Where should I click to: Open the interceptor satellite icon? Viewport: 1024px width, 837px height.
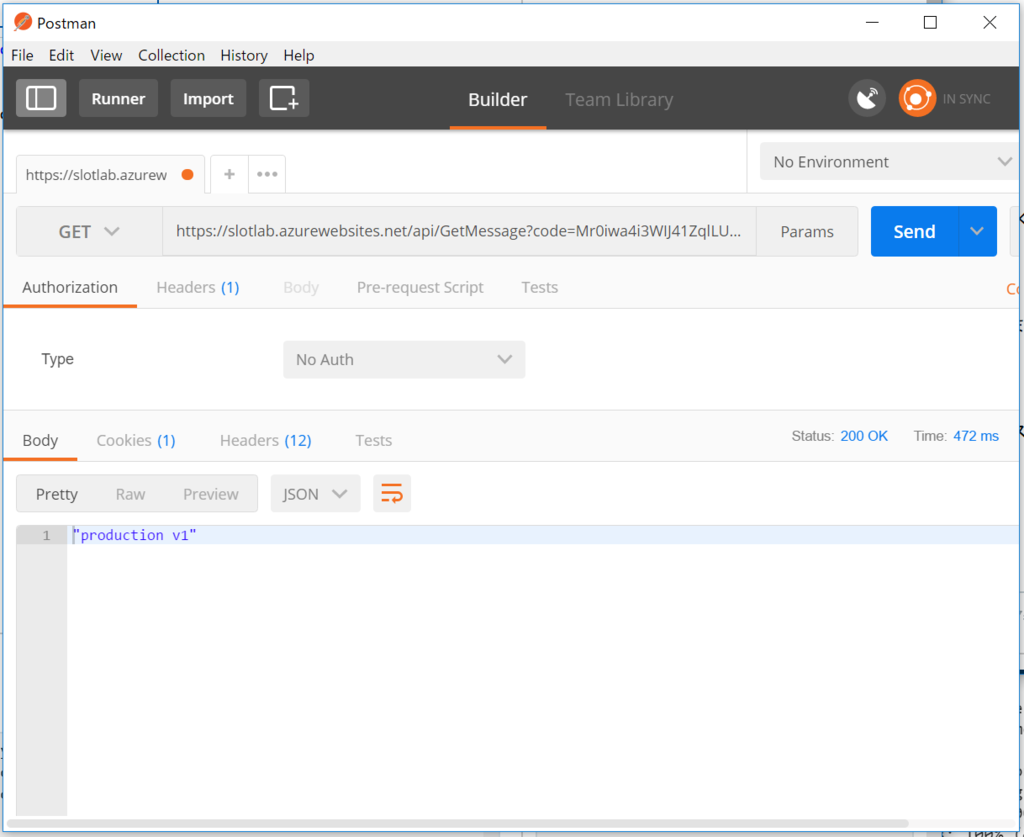pos(867,99)
